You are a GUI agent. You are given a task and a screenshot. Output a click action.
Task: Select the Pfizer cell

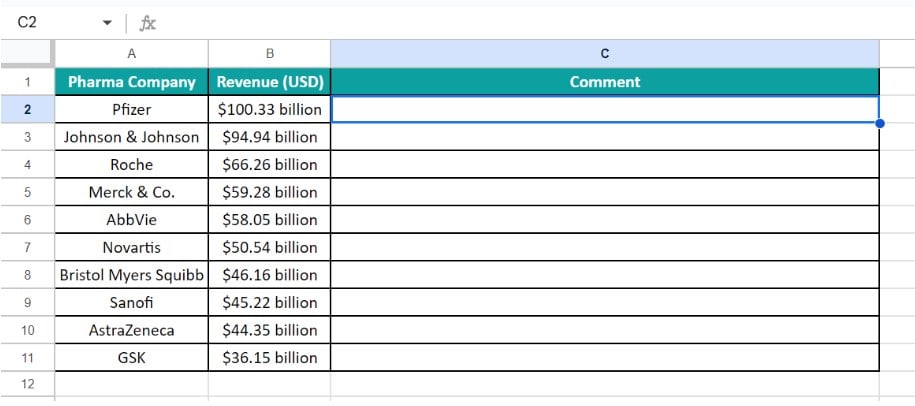tap(131, 109)
